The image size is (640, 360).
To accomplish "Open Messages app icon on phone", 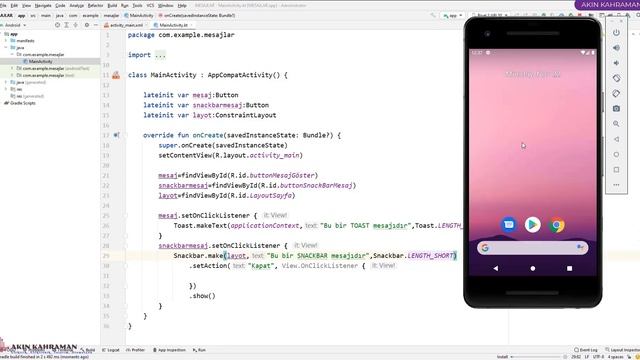I will (508, 225).
